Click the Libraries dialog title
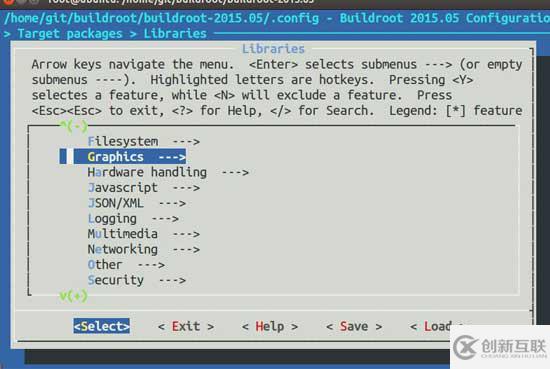Screen dimensions: 550x369 [273, 49]
